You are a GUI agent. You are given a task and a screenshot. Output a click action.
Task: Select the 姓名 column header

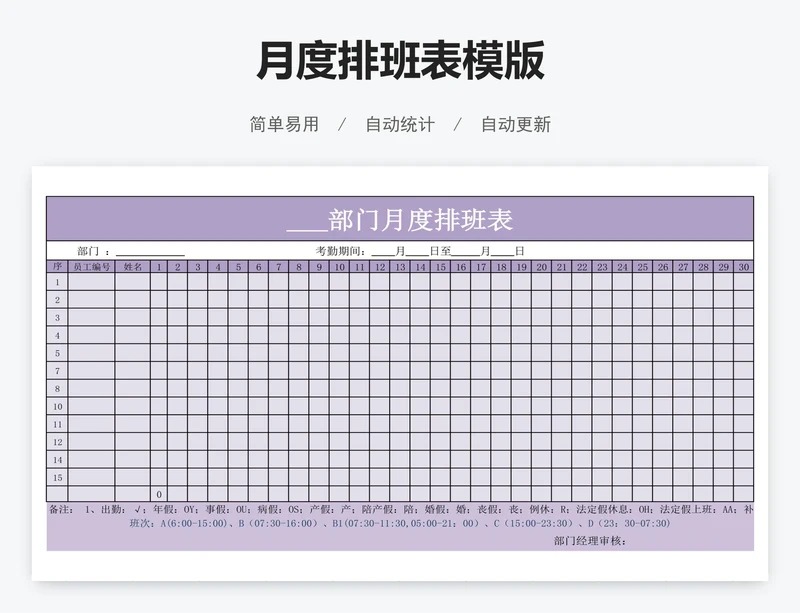133,266
